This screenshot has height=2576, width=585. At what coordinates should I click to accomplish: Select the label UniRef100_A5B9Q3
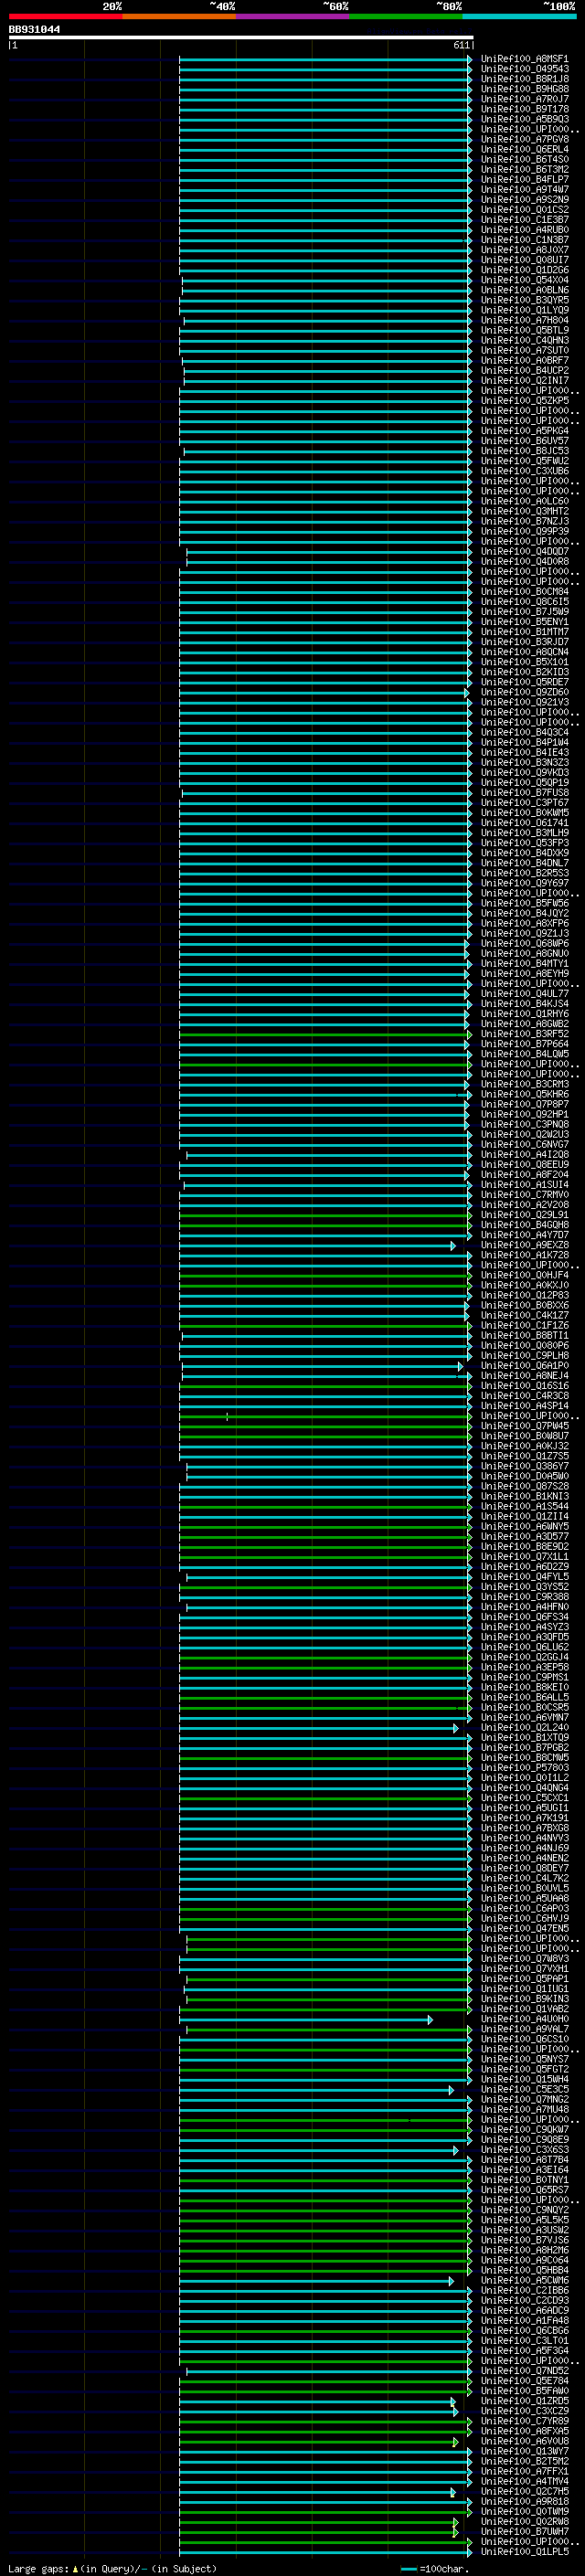[524, 119]
